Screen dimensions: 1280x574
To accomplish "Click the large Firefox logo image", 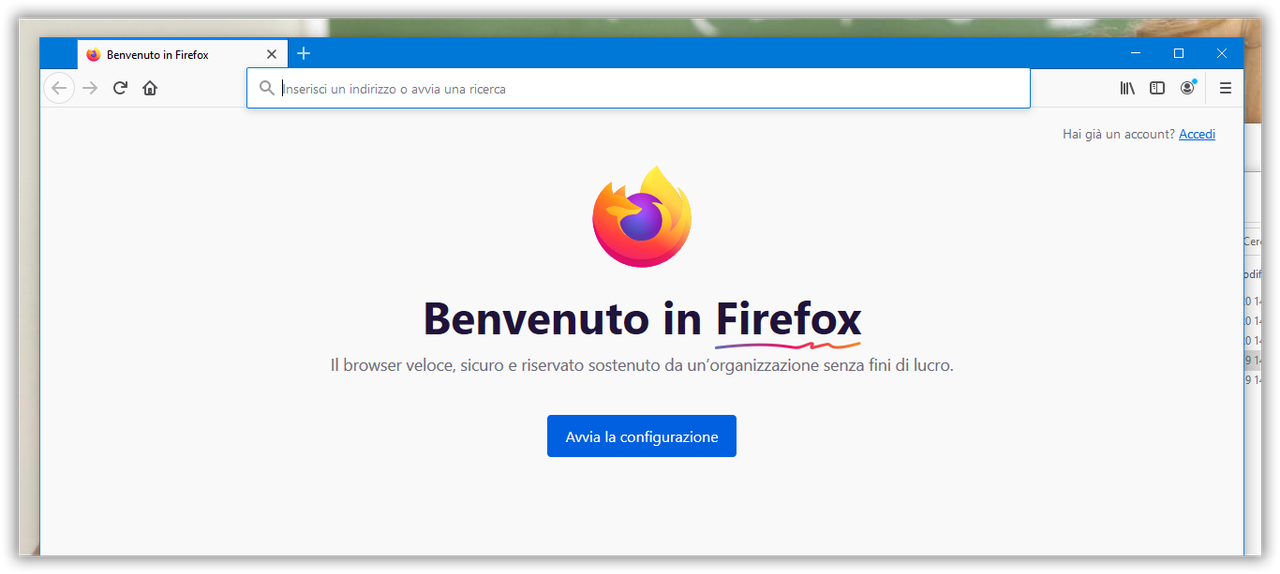I will [x=642, y=217].
